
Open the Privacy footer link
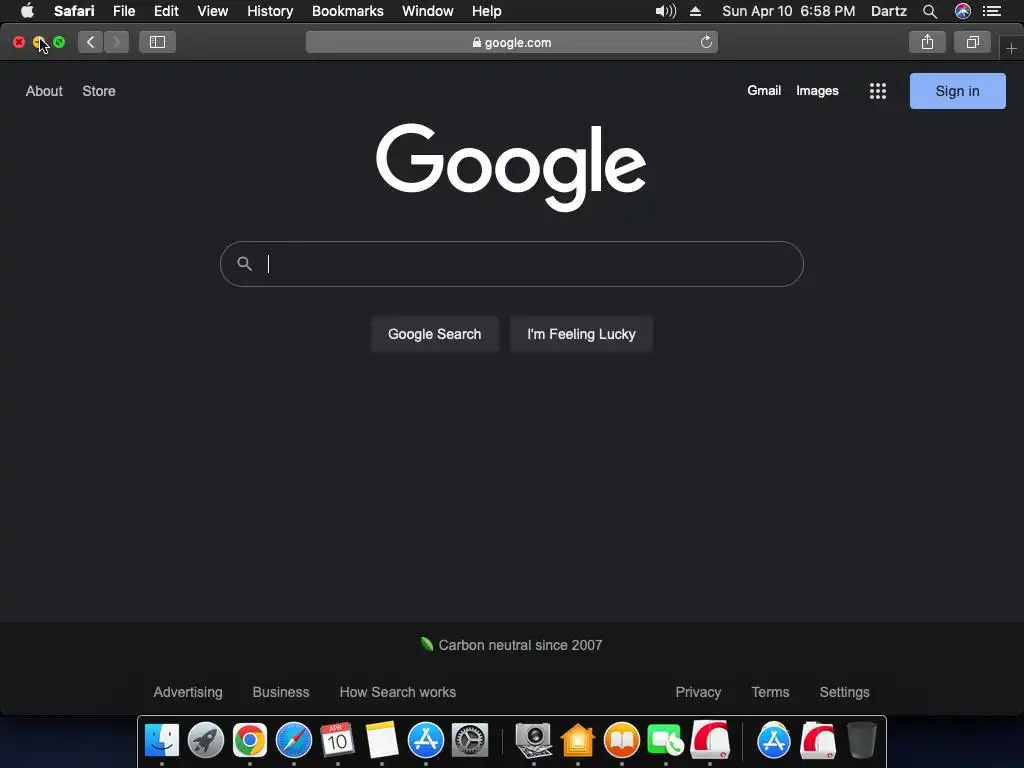[x=698, y=692]
